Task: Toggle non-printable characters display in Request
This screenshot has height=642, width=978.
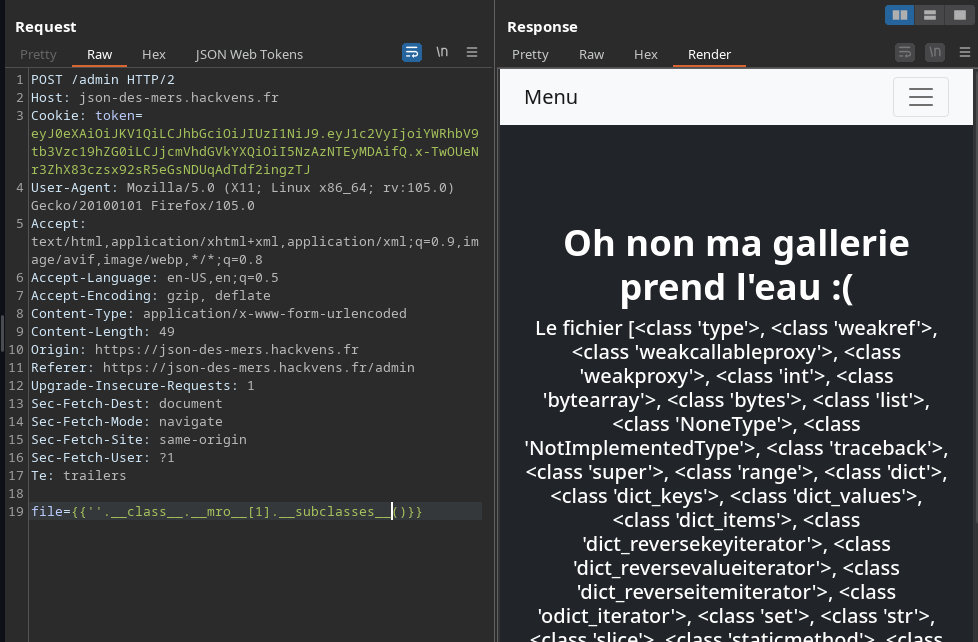Action: [442, 53]
